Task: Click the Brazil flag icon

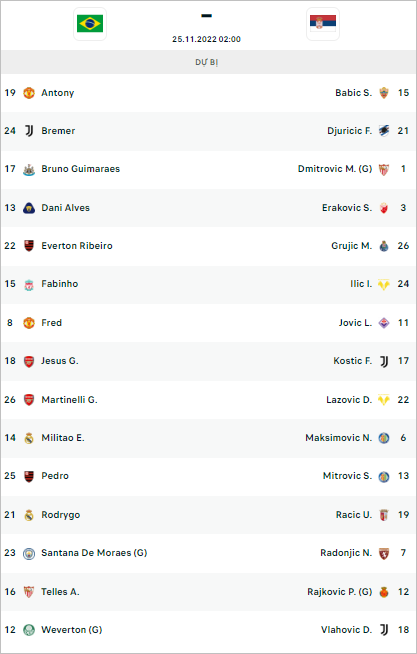Action: pos(90,24)
